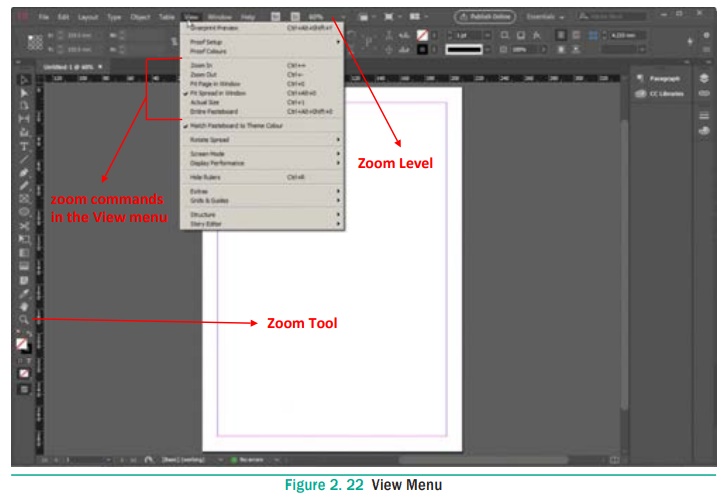Open Bridge with the Br icon

click(x=275, y=17)
